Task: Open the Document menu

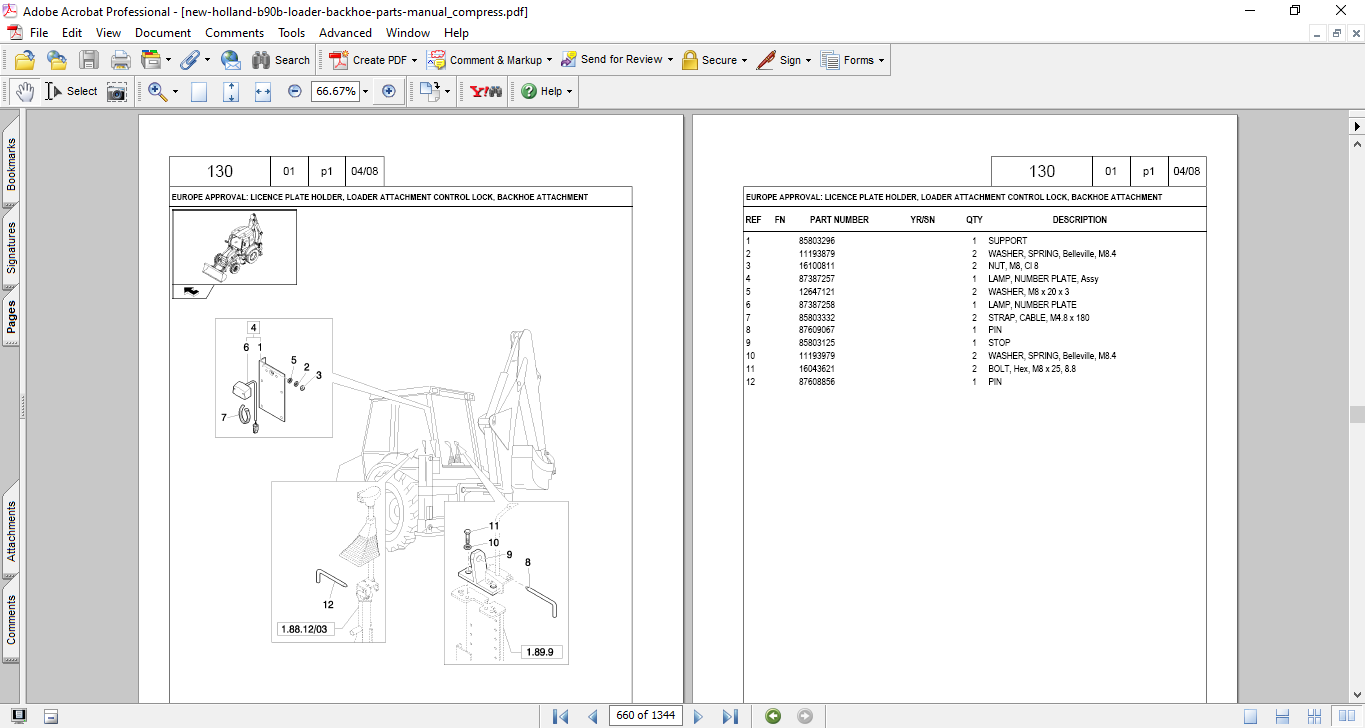Action: pos(163,33)
